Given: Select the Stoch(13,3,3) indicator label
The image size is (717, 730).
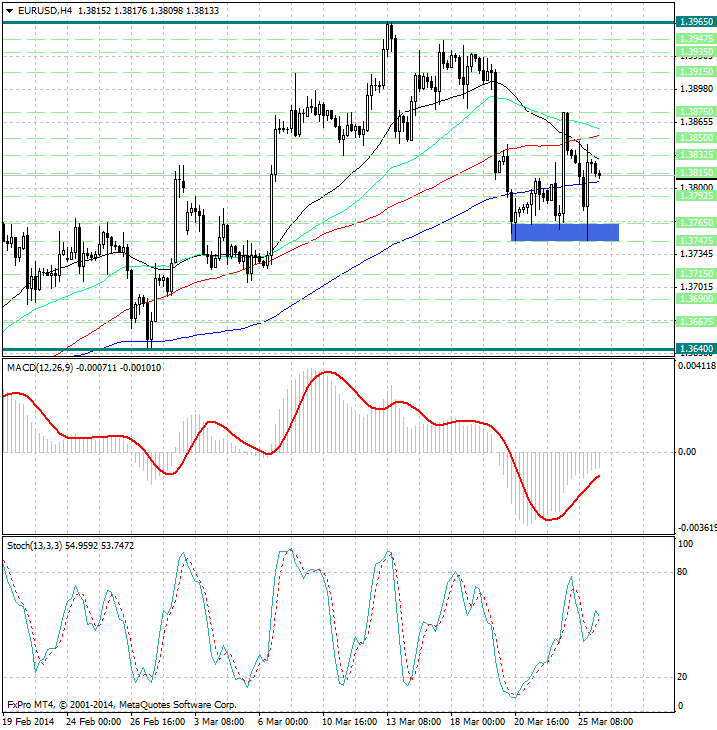Looking at the screenshot, I should (38, 545).
